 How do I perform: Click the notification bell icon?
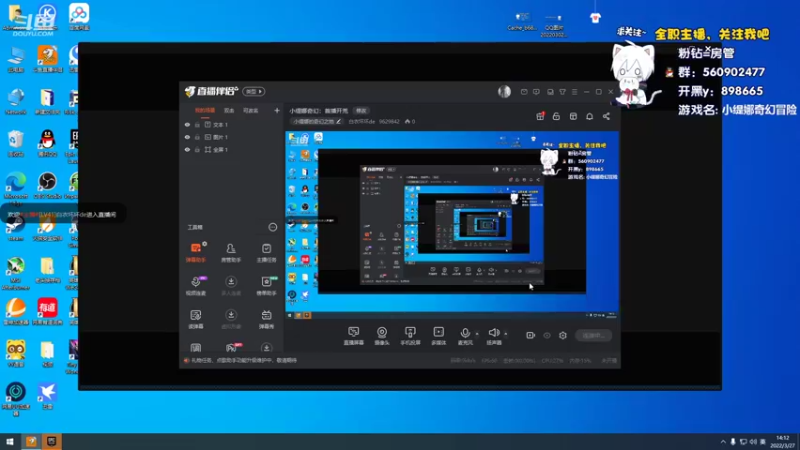pos(589,116)
